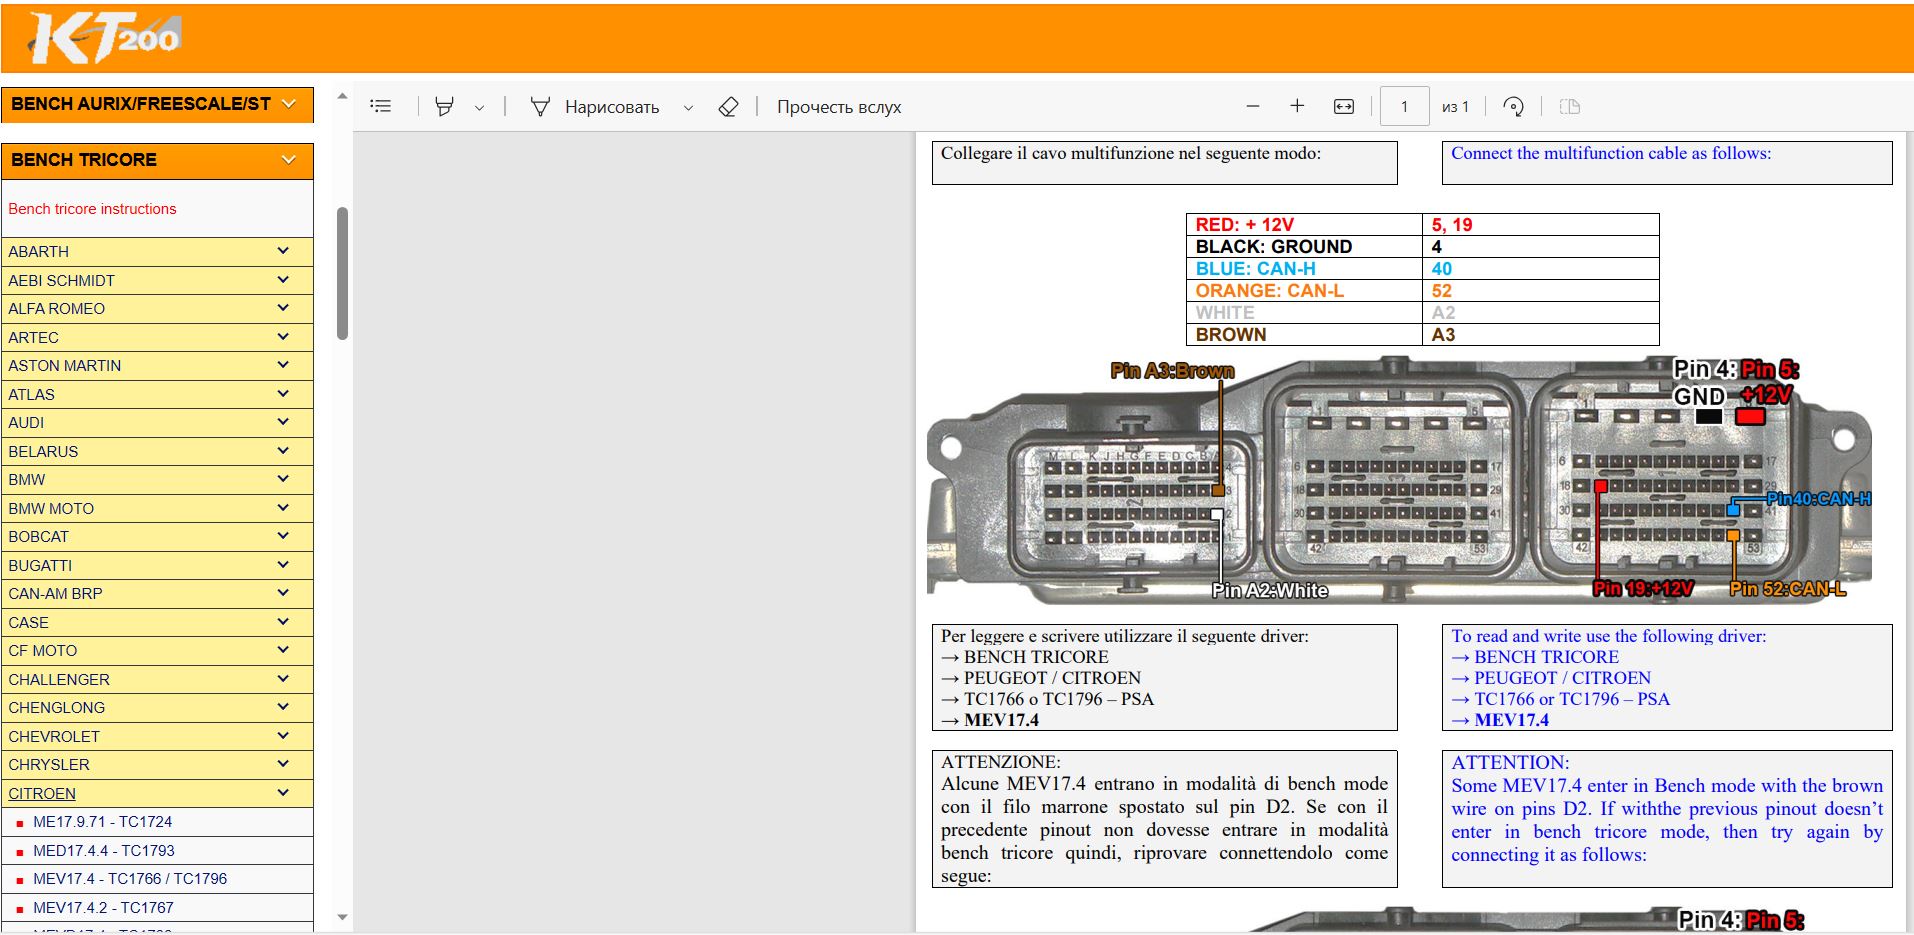Expand the BENCH AURIX/FREESCALE/ST section
The height and width of the screenshot is (935, 1914).
pyautogui.click(x=157, y=104)
